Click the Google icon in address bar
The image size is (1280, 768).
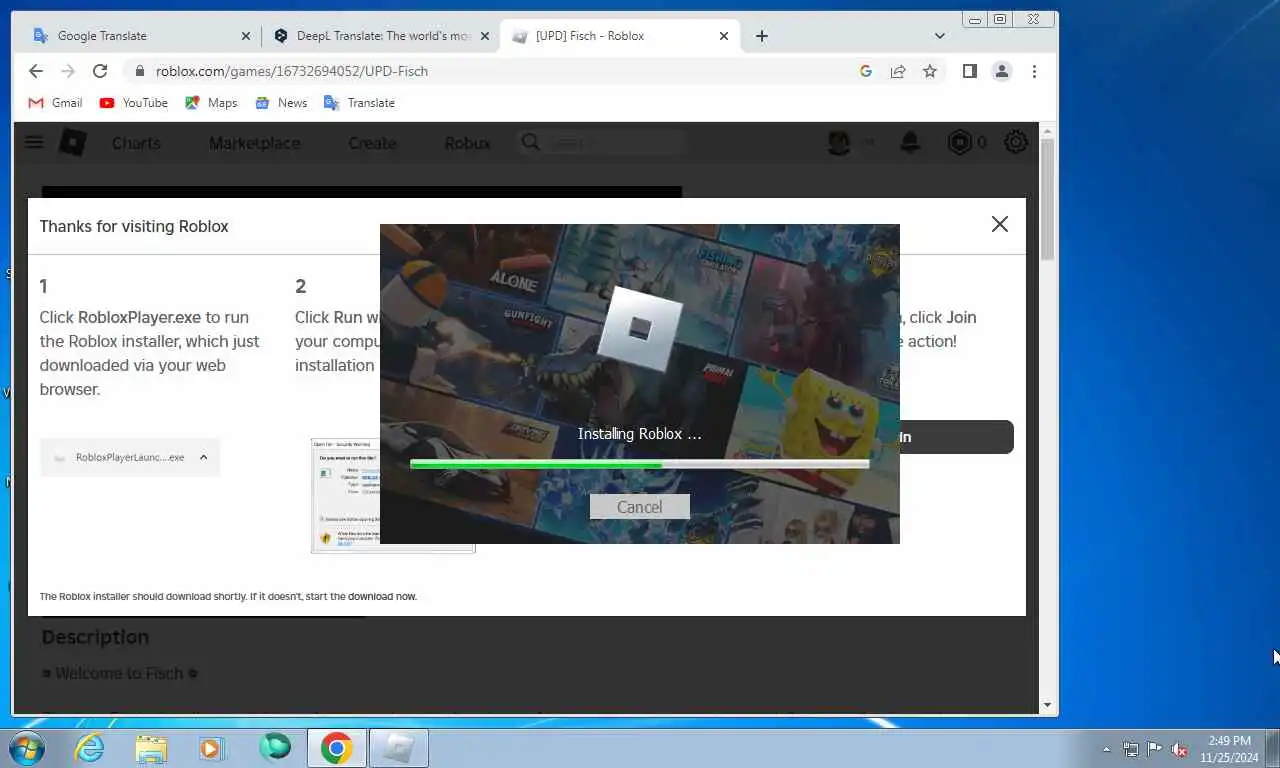pos(866,71)
